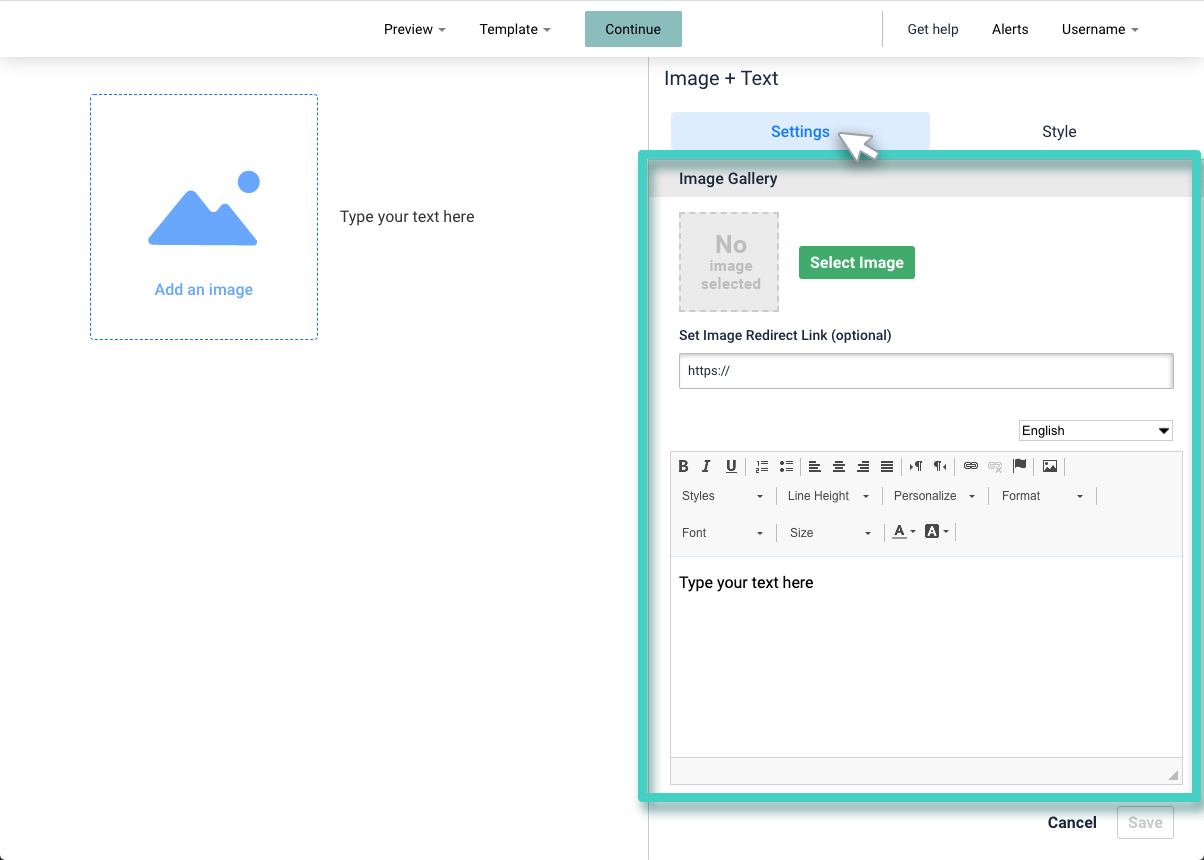Change the English language selector
Viewport: 1204px width, 860px height.
(1096, 430)
